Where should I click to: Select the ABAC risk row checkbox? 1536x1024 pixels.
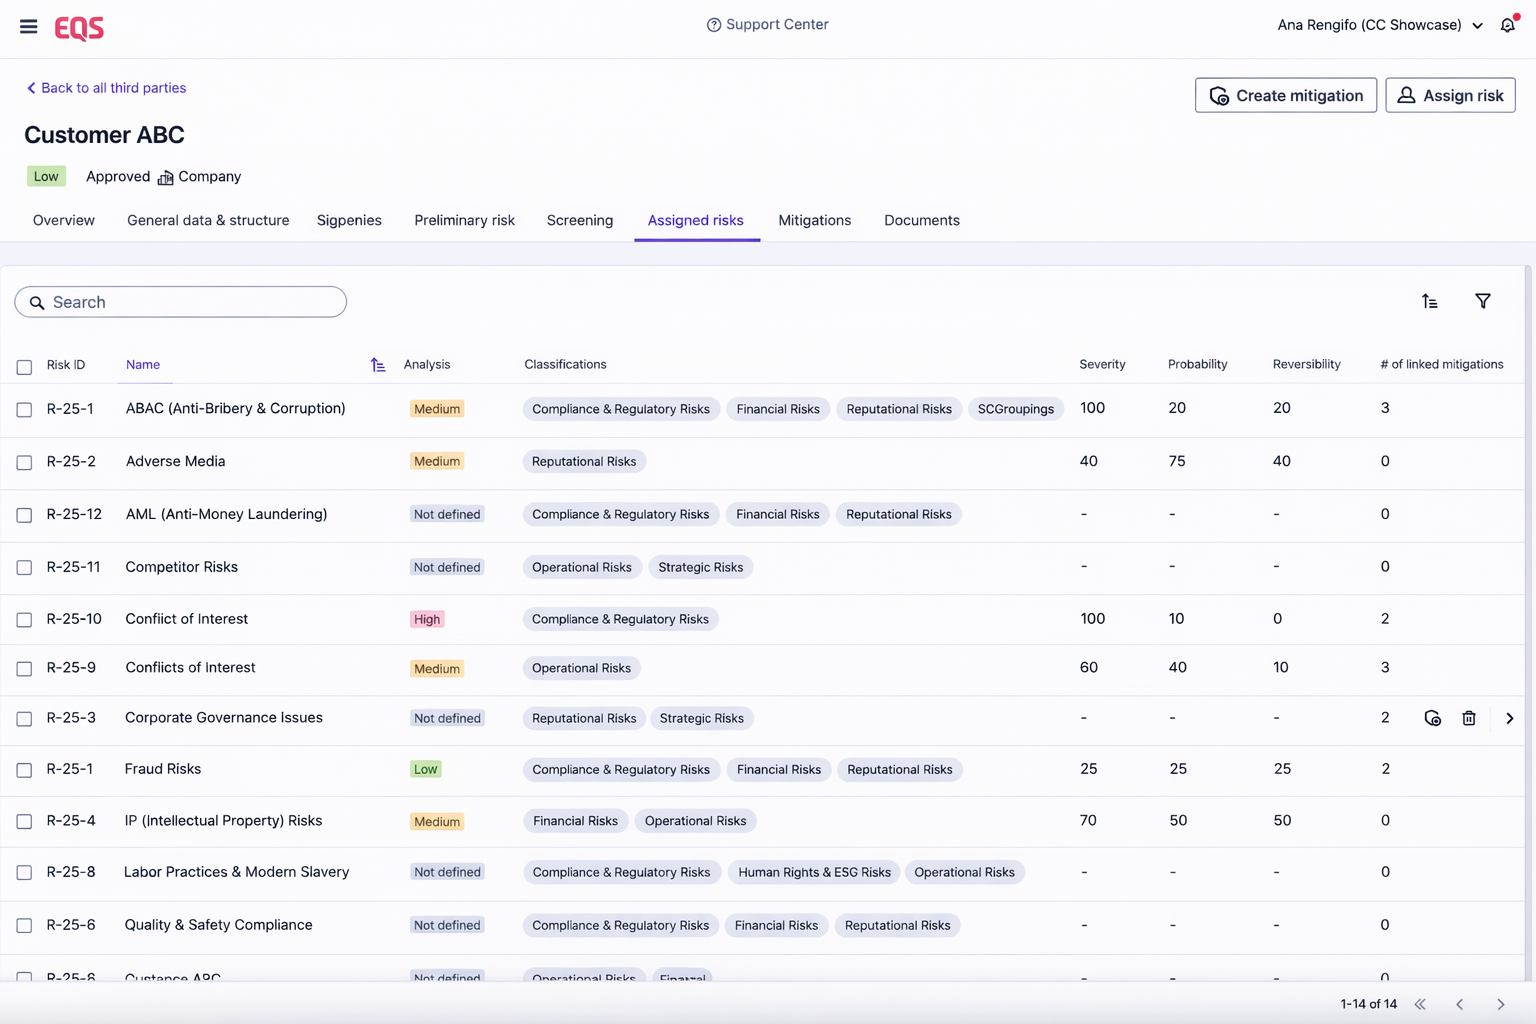point(24,410)
